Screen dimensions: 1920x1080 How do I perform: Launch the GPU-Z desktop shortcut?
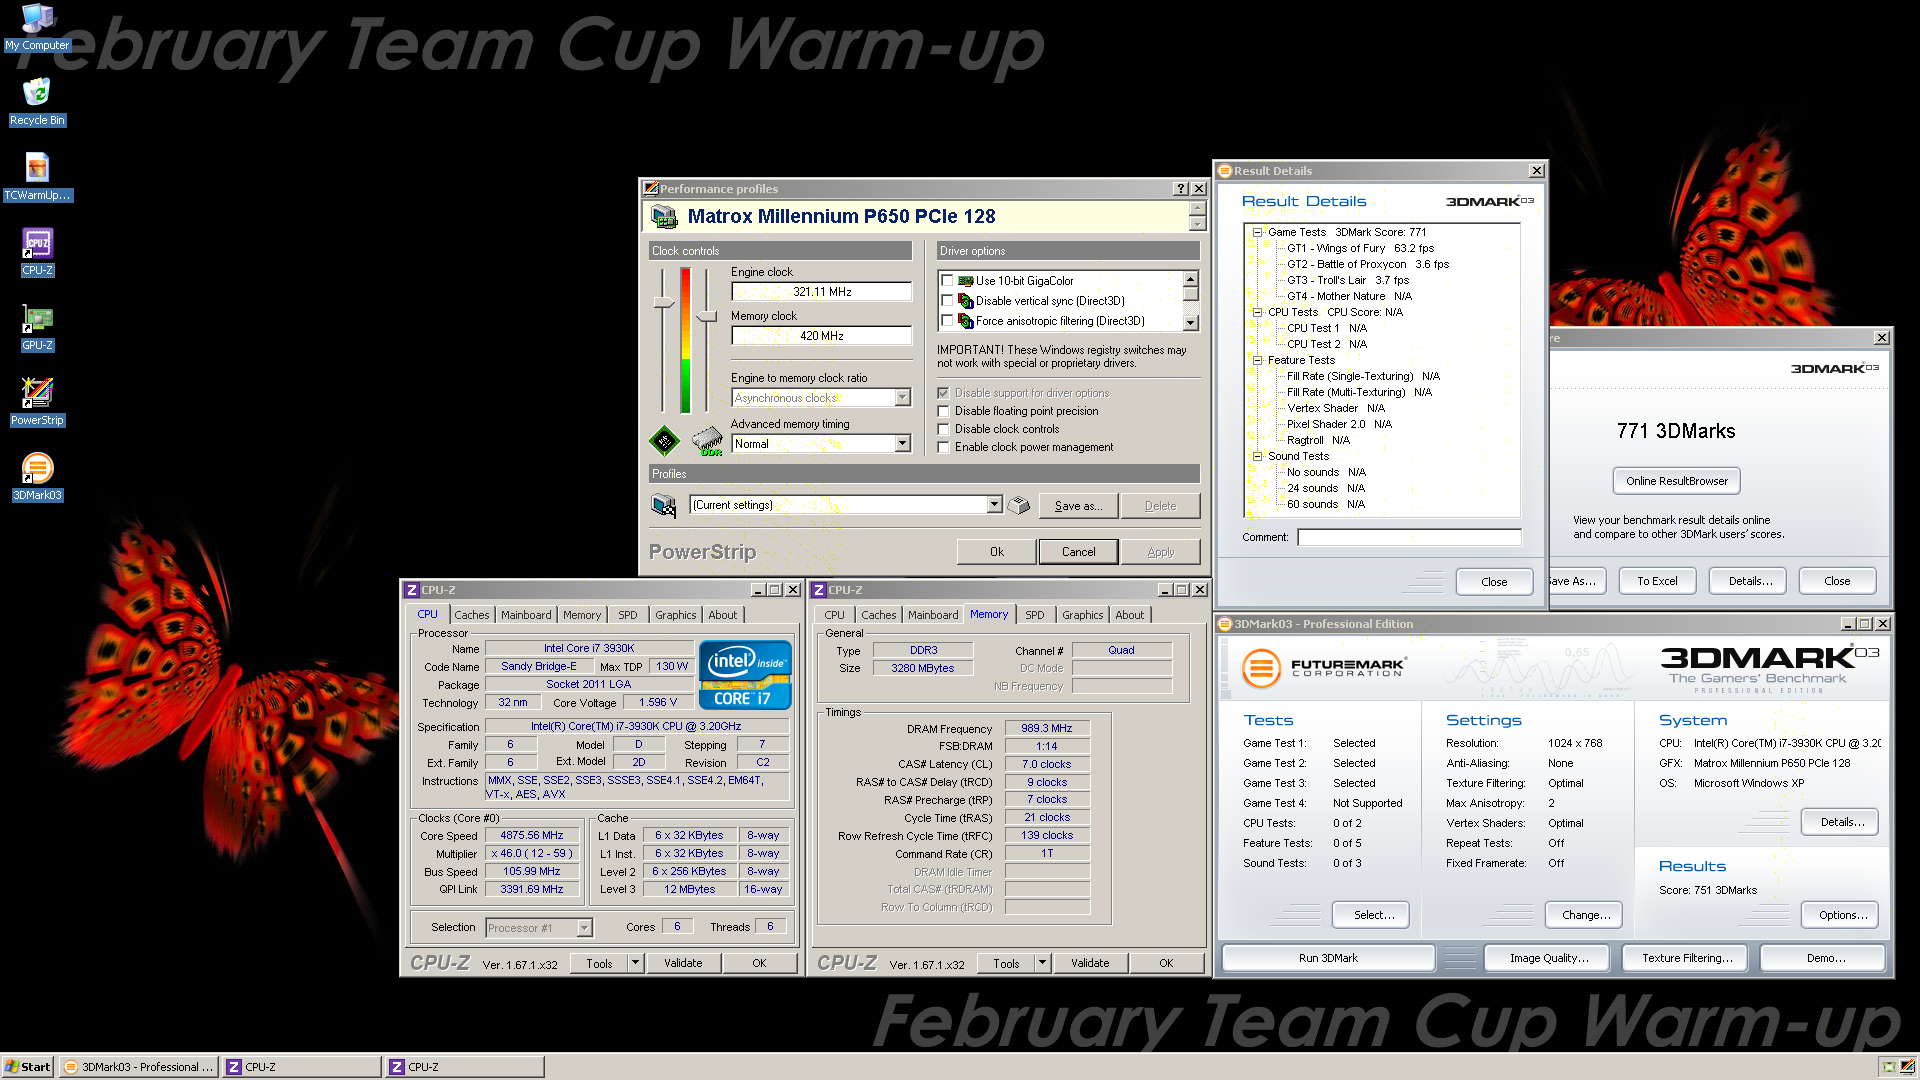pyautogui.click(x=37, y=326)
